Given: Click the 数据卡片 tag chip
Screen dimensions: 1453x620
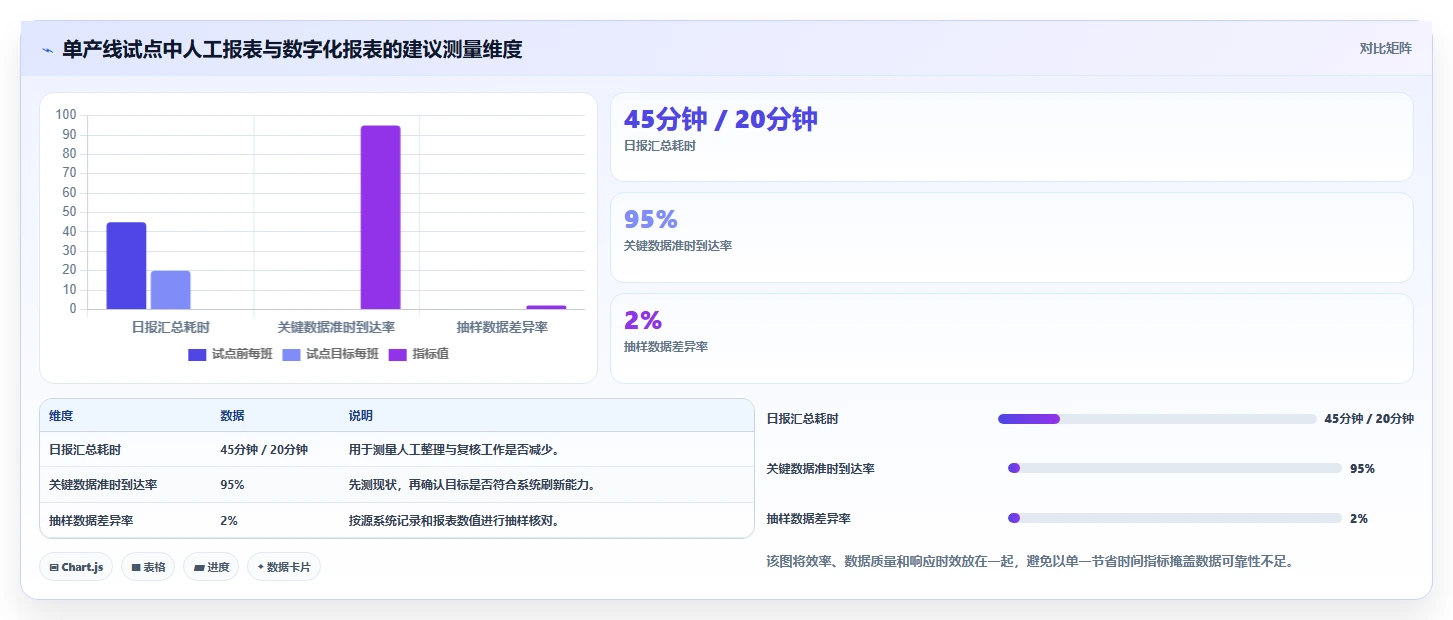Looking at the screenshot, I should tap(284, 567).
